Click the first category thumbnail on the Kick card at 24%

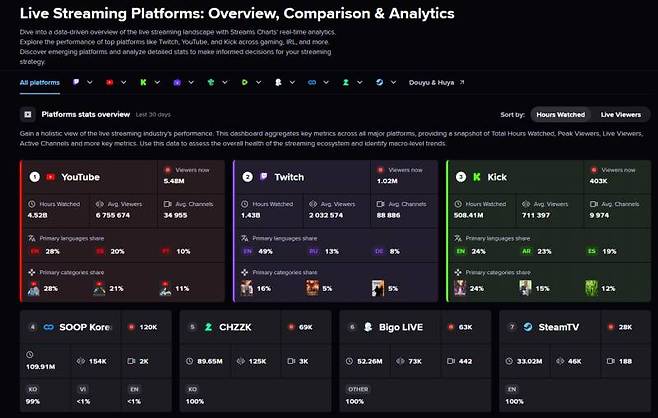[460, 288]
